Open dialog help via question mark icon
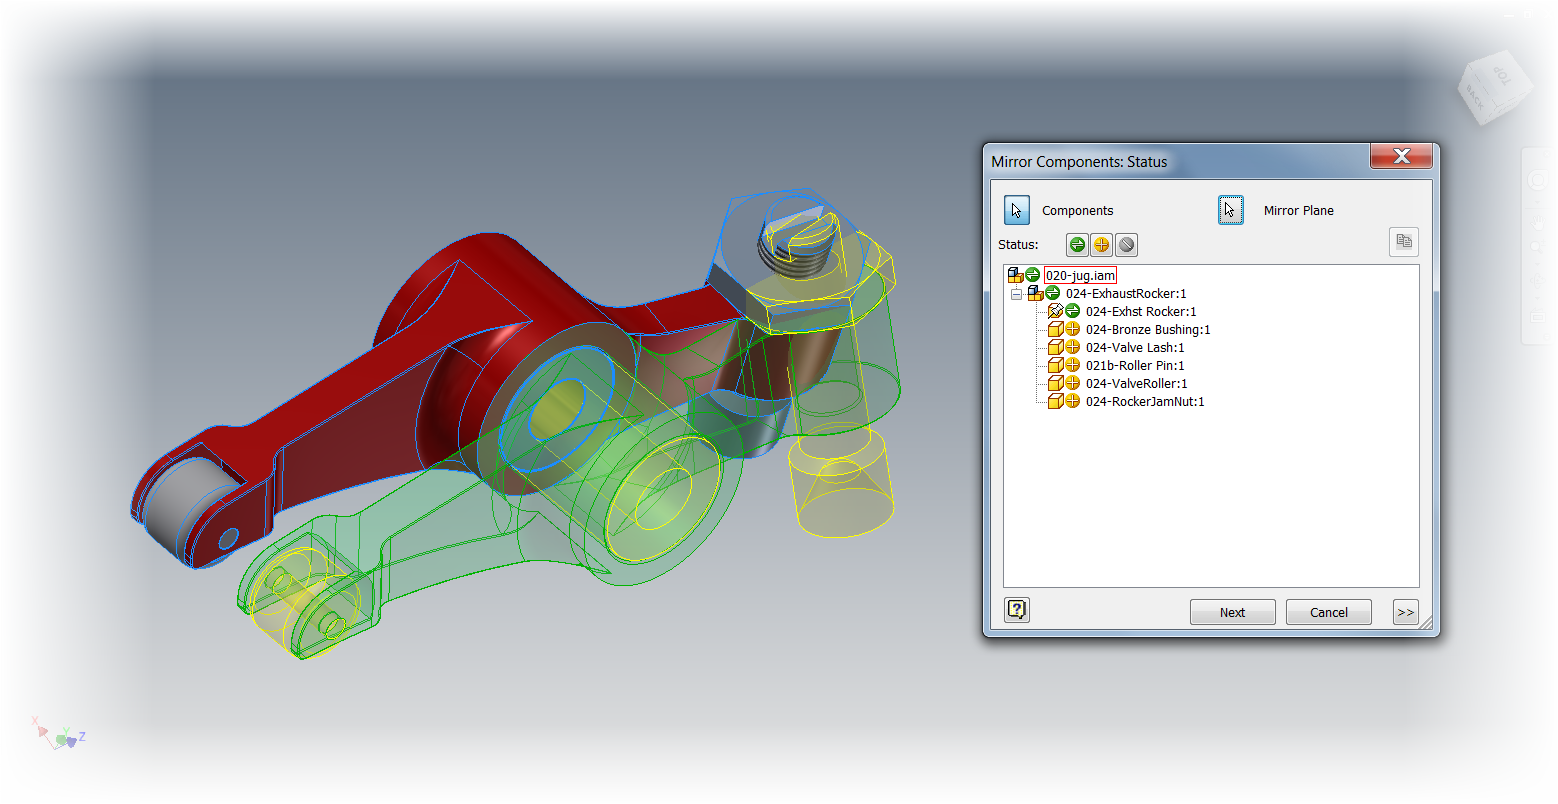Screen dimensions: 1558x804 [x=1017, y=609]
